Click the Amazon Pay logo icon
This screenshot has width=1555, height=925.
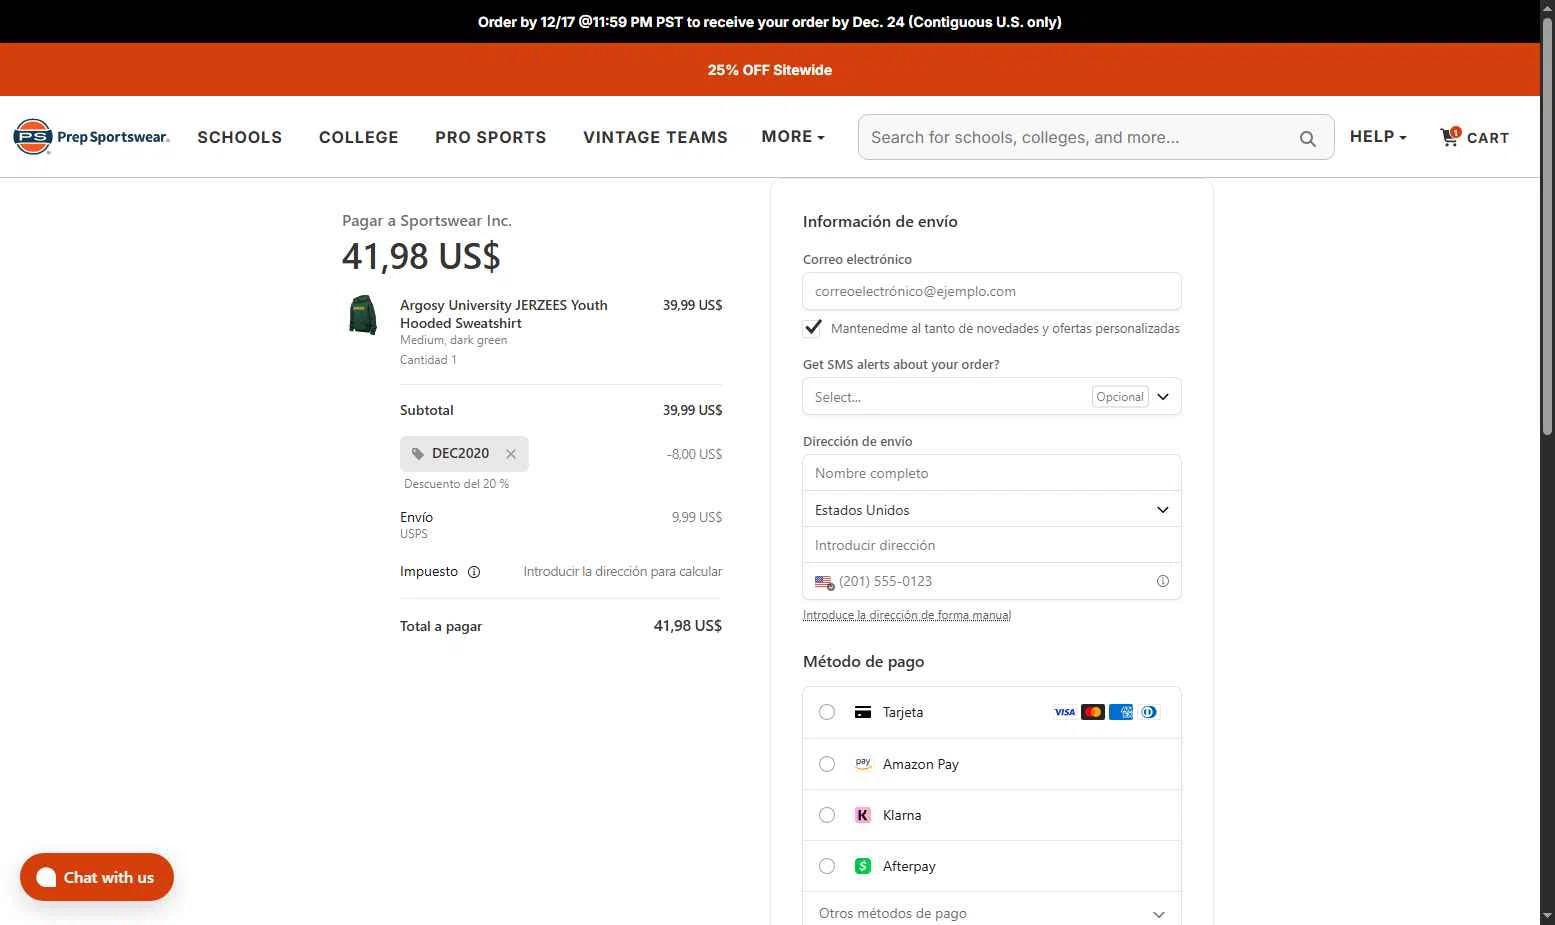863,764
